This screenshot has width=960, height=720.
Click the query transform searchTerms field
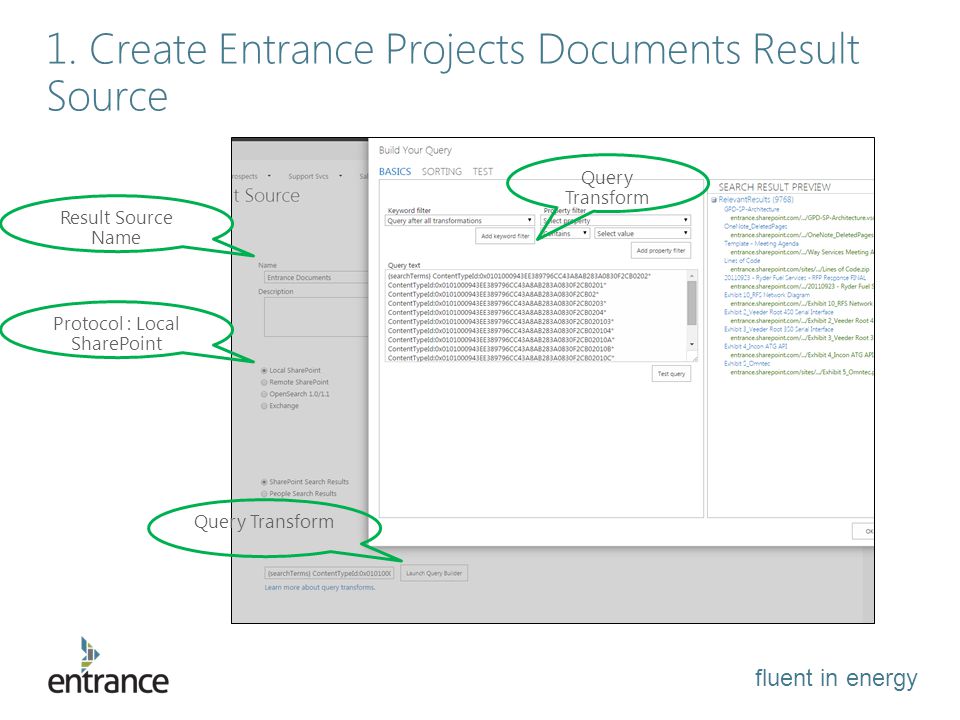click(329, 573)
